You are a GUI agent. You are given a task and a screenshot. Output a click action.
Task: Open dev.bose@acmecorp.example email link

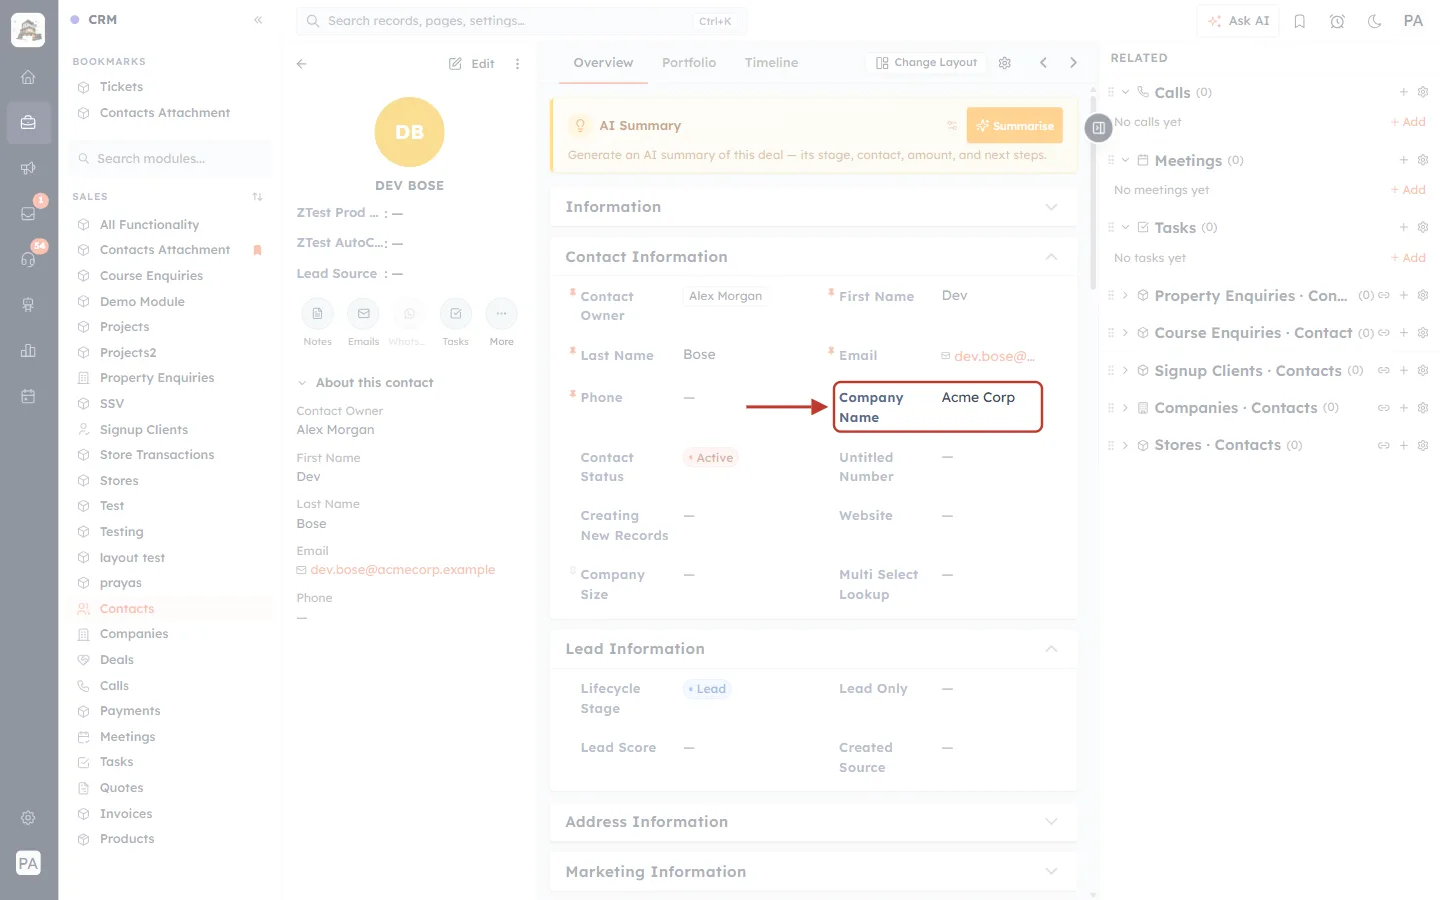(403, 570)
